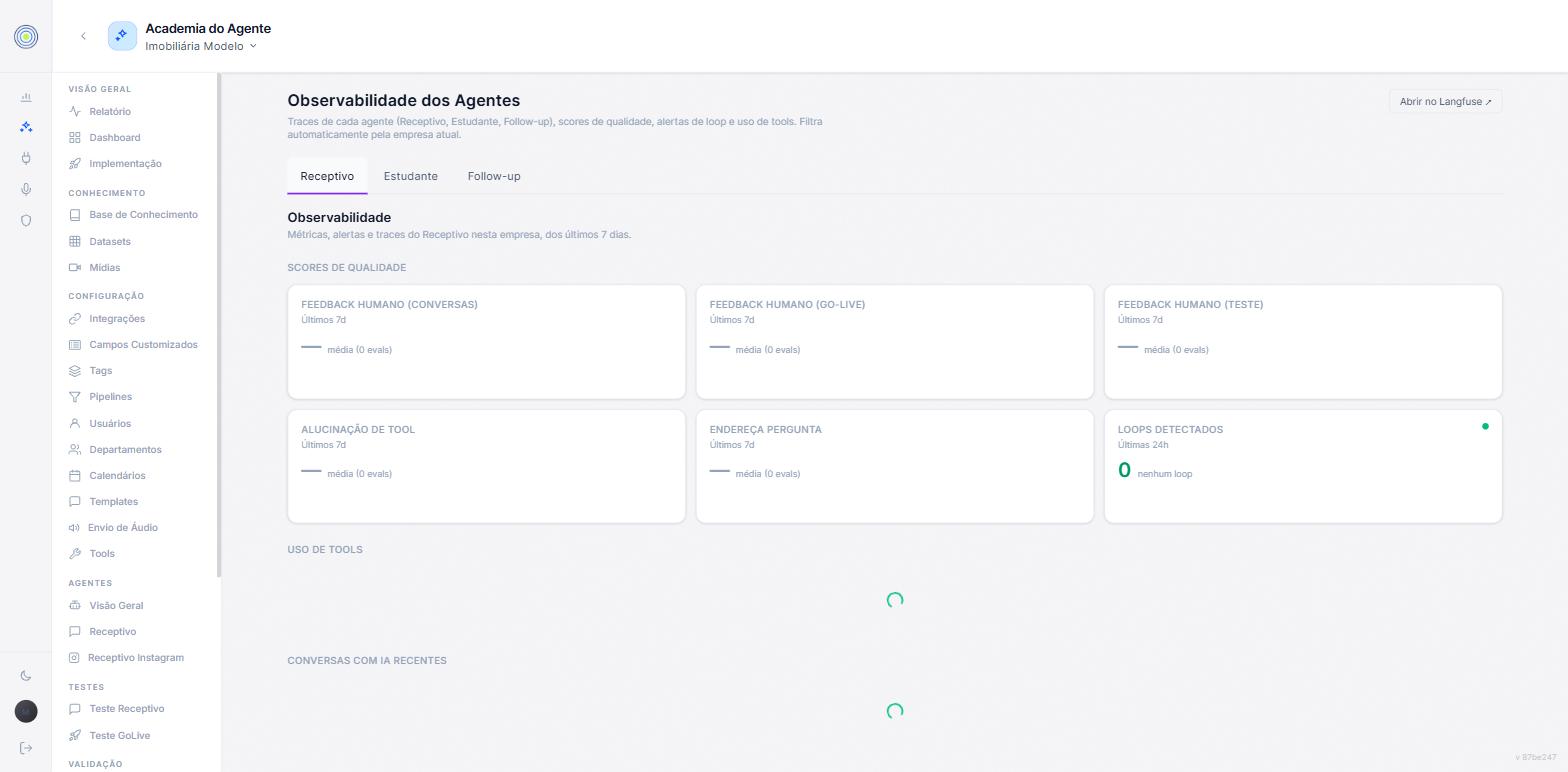The height and width of the screenshot is (772, 1568).
Task: Click the Usuários person icon
Action: click(75, 424)
